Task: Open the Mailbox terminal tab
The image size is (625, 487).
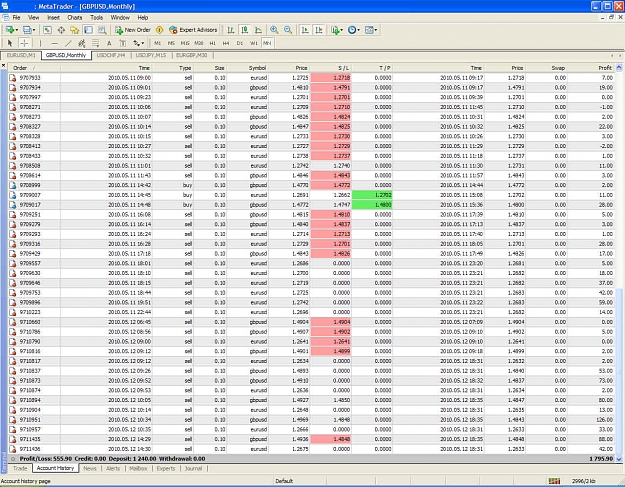Action: pos(138,468)
